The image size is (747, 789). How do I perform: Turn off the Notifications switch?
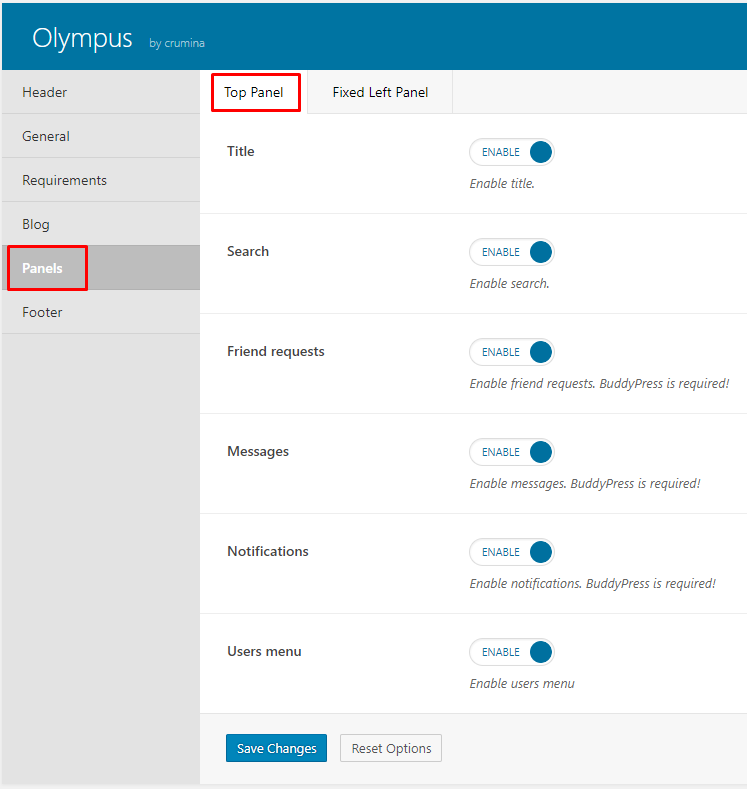pos(512,552)
